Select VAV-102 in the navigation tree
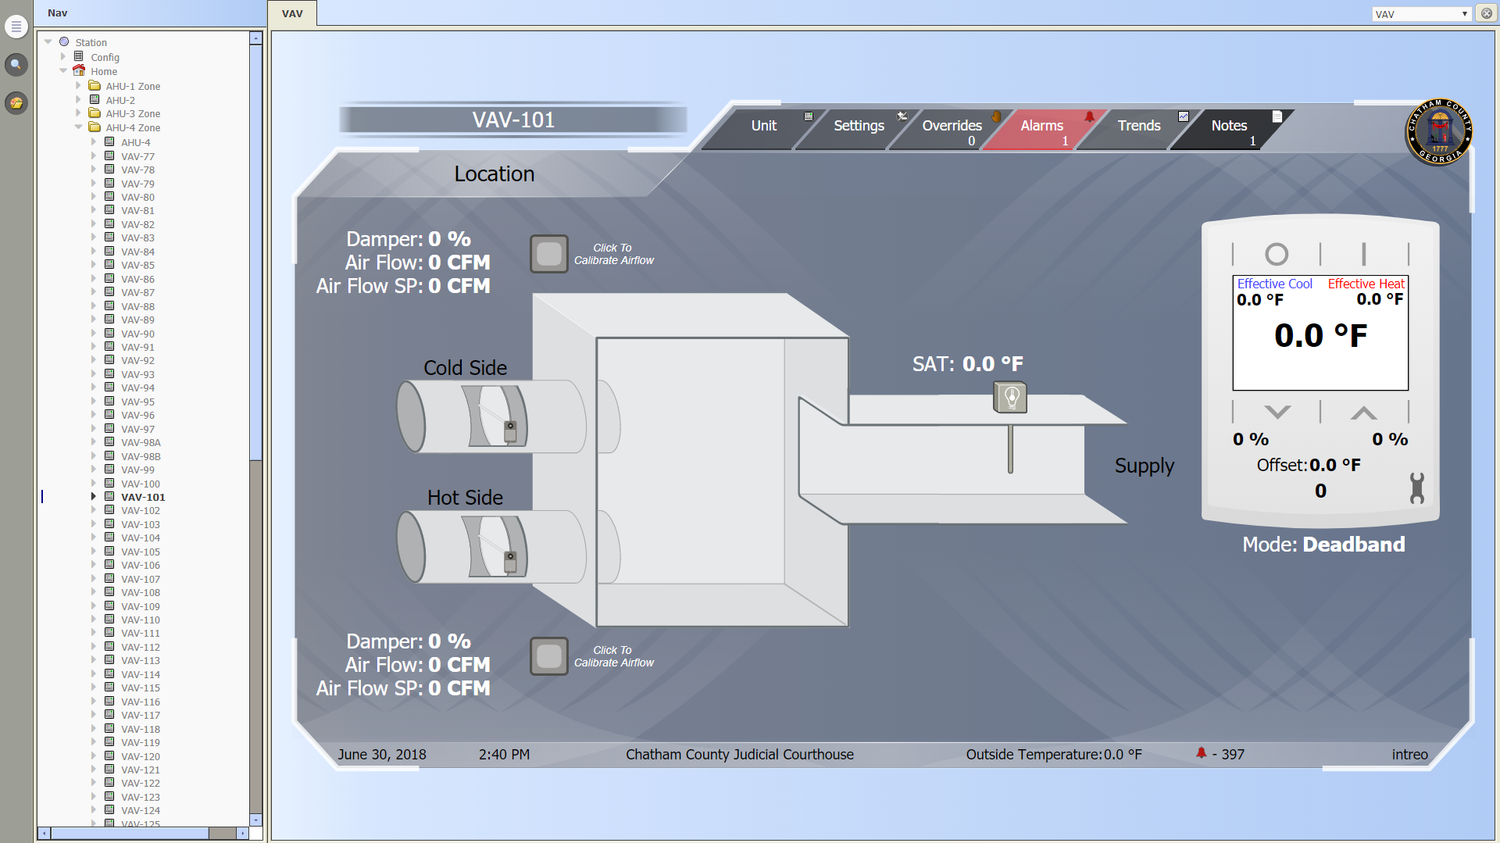 140,510
